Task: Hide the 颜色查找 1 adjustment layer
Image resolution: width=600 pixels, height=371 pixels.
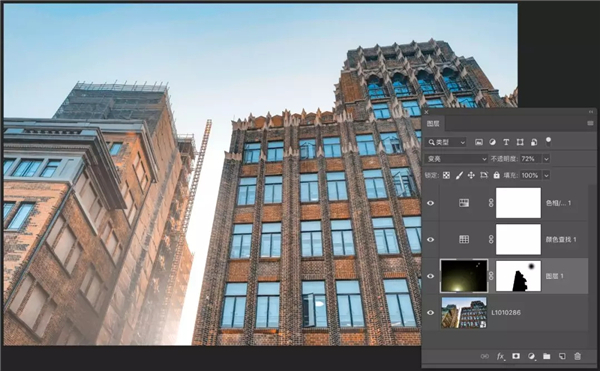Action: (430, 239)
